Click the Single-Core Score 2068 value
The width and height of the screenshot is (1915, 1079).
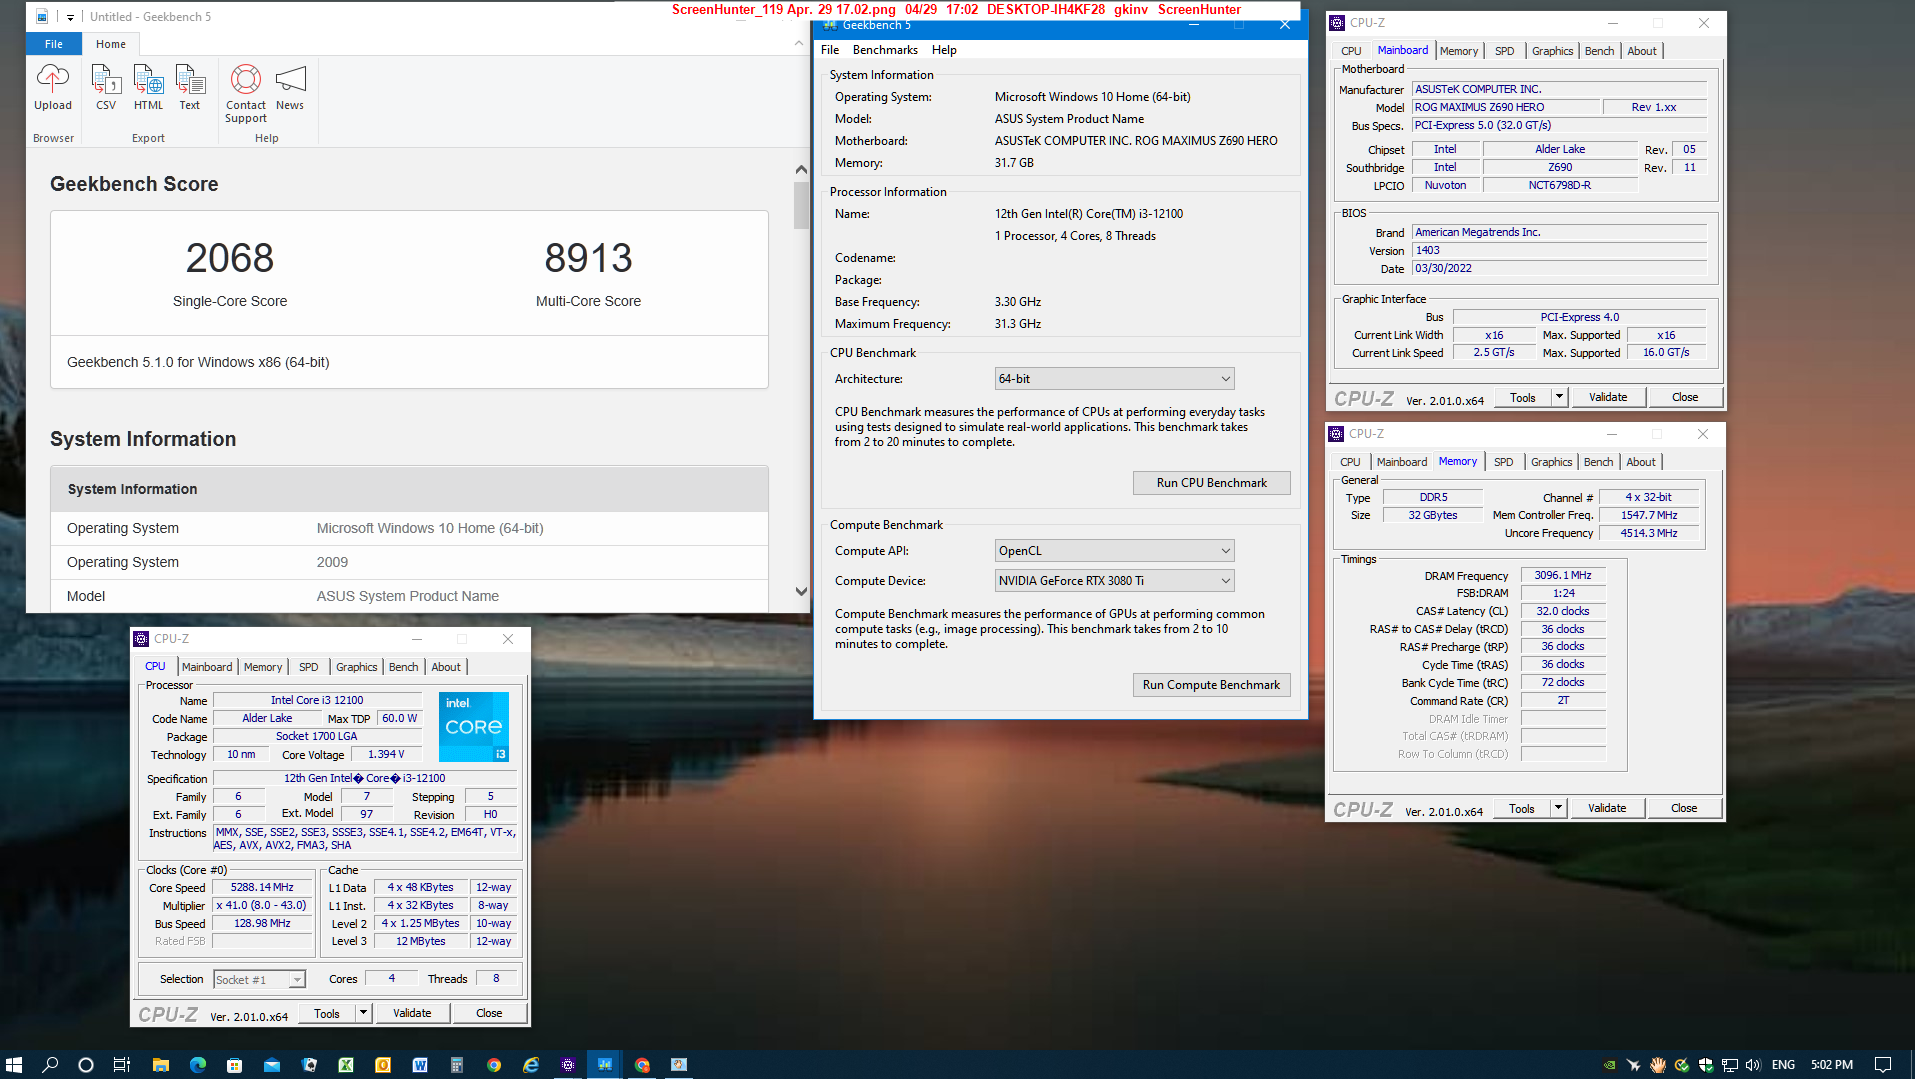coord(230,258)
